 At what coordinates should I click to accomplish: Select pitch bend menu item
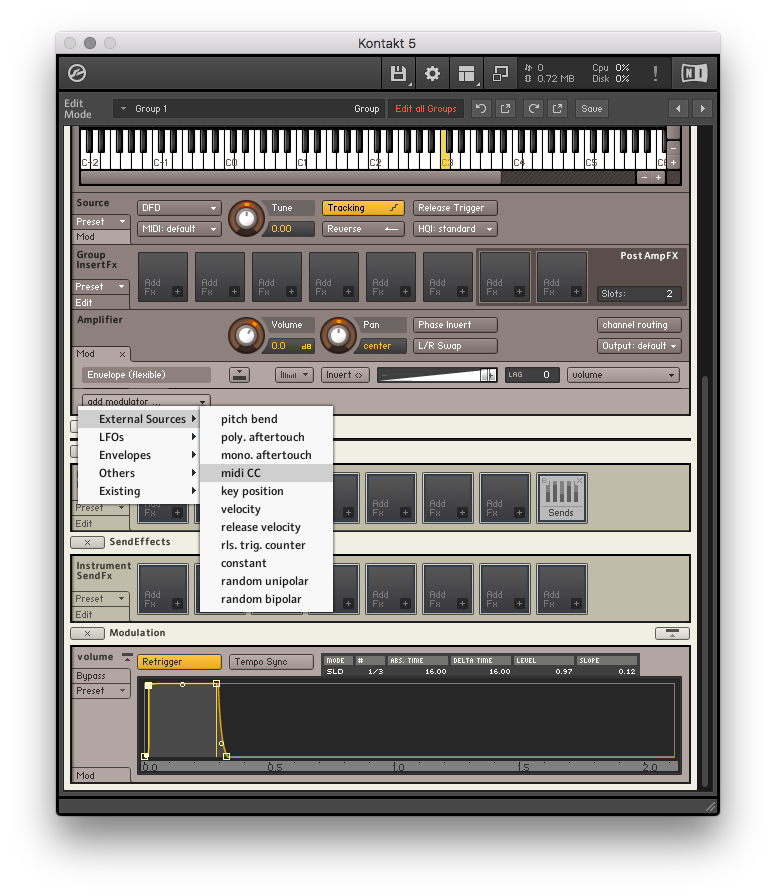(x=266, y=419)
